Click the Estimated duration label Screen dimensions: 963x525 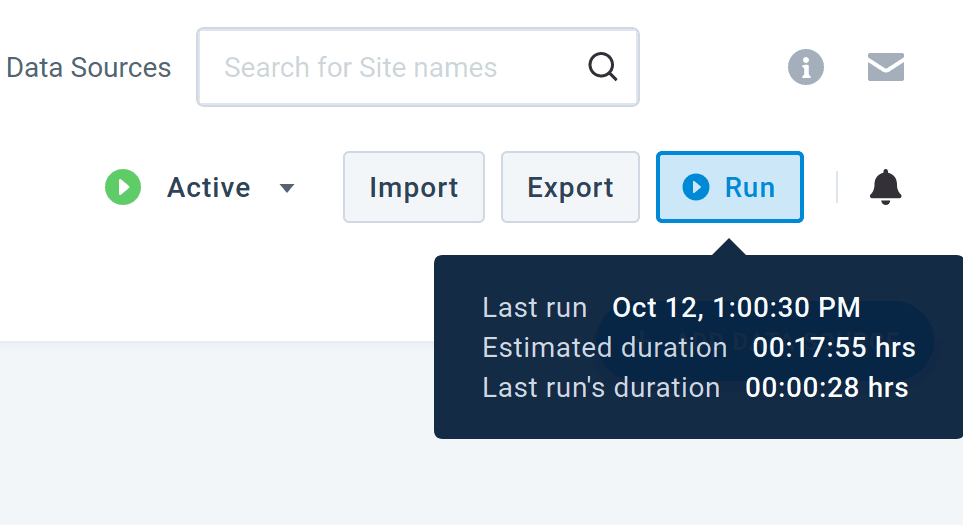[x=604, y=347]
